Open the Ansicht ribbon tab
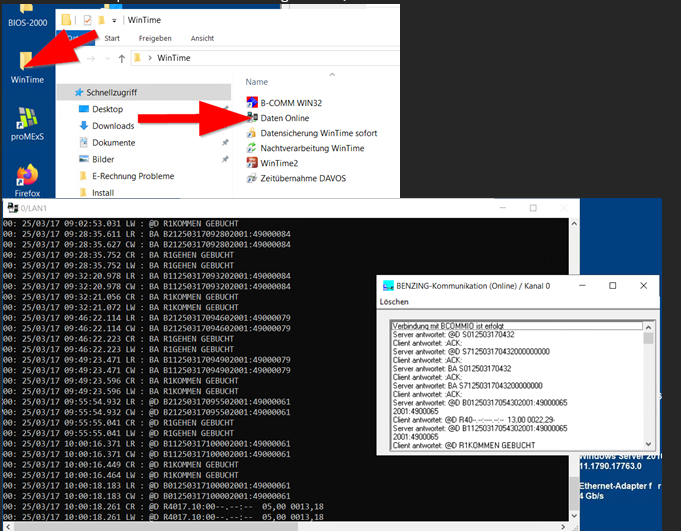The height and width of the screenshot is (531, 681). 202,38
